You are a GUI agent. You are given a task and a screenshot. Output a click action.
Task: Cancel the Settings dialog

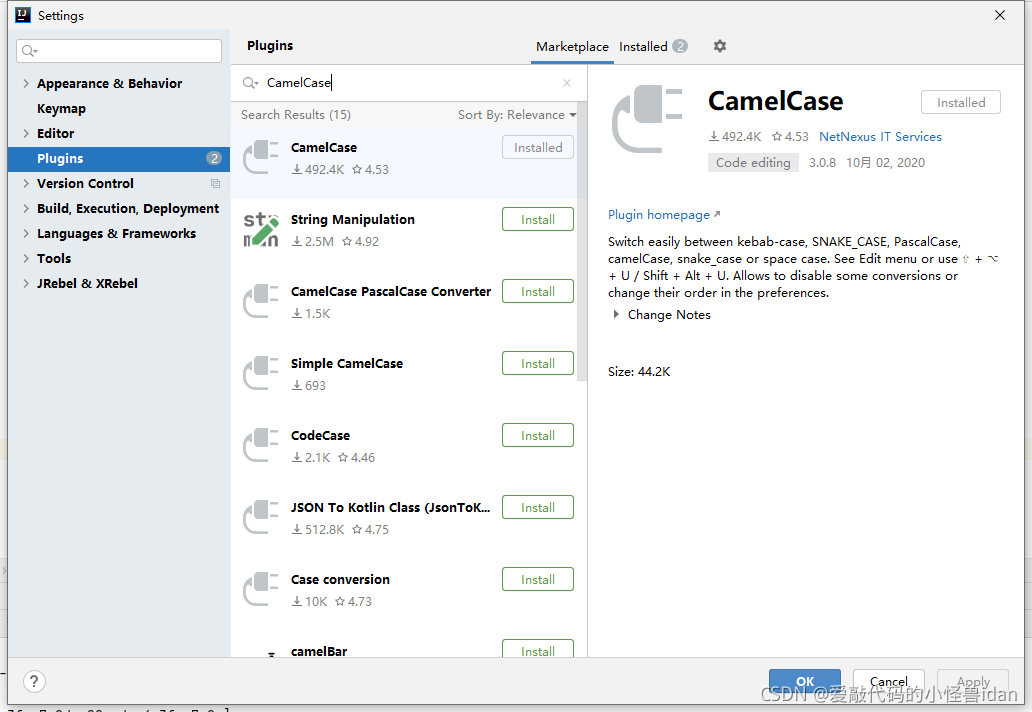tap(889, 682)
